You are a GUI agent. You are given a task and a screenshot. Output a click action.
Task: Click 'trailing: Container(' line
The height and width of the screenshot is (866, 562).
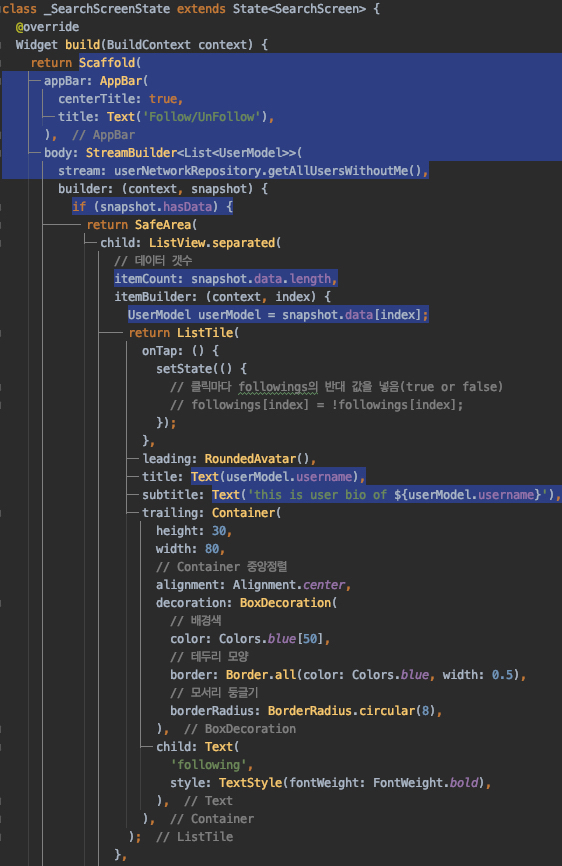click(x=211, y=513)
